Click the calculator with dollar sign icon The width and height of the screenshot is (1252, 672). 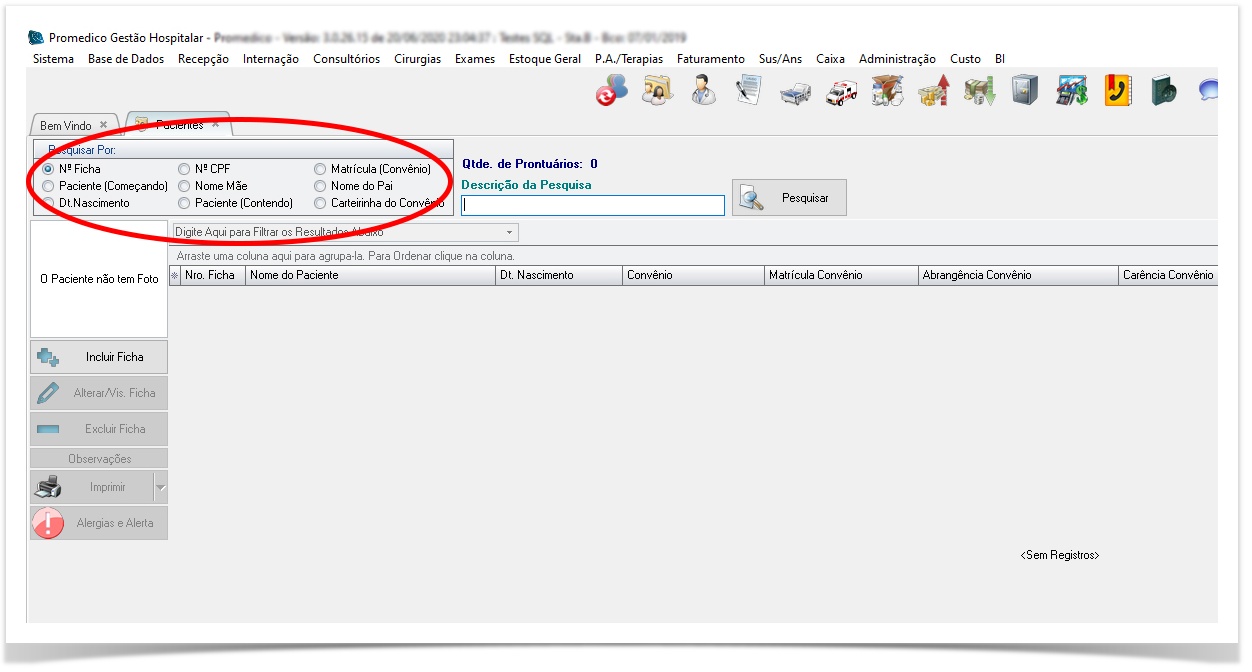click(x=1071, y=91)
